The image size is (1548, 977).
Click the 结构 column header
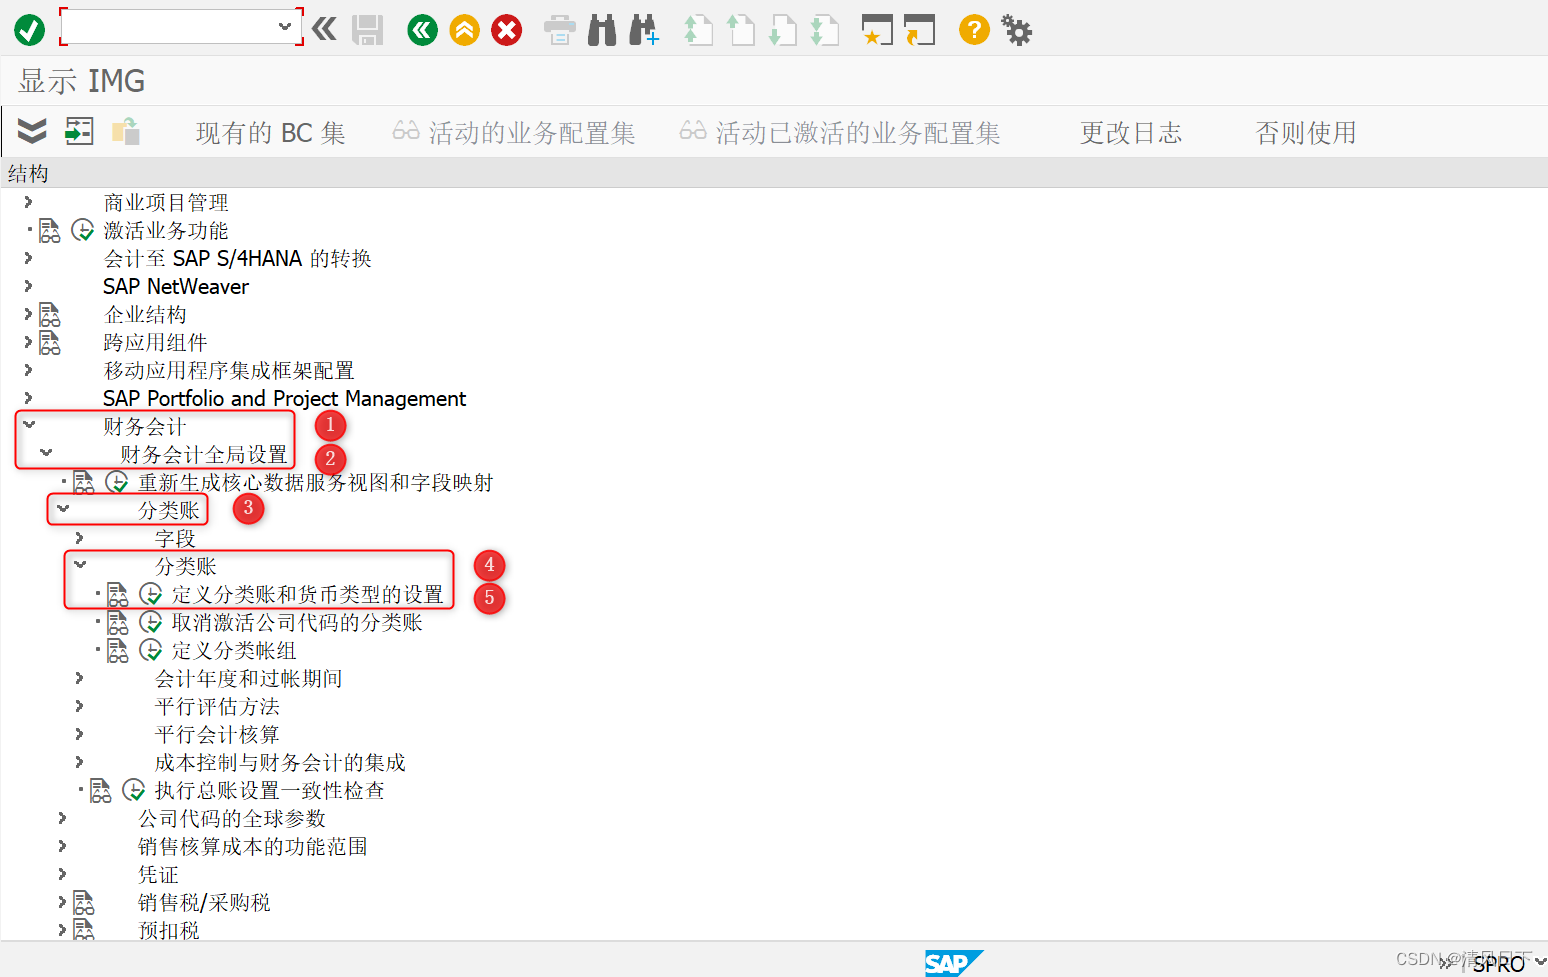28,173
